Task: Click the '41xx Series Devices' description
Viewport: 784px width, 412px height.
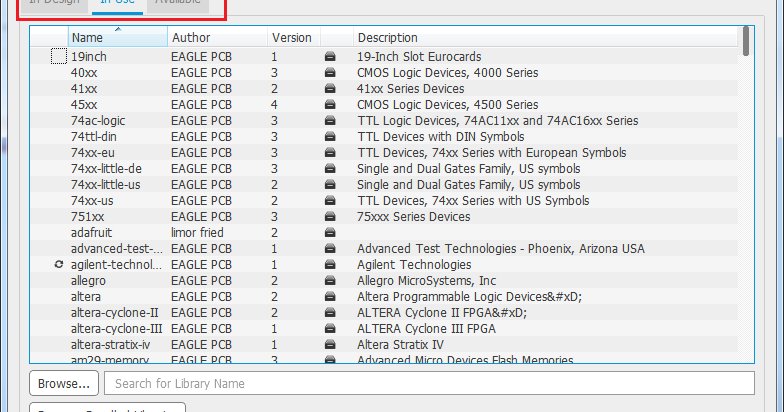Action: coord(410,88)
